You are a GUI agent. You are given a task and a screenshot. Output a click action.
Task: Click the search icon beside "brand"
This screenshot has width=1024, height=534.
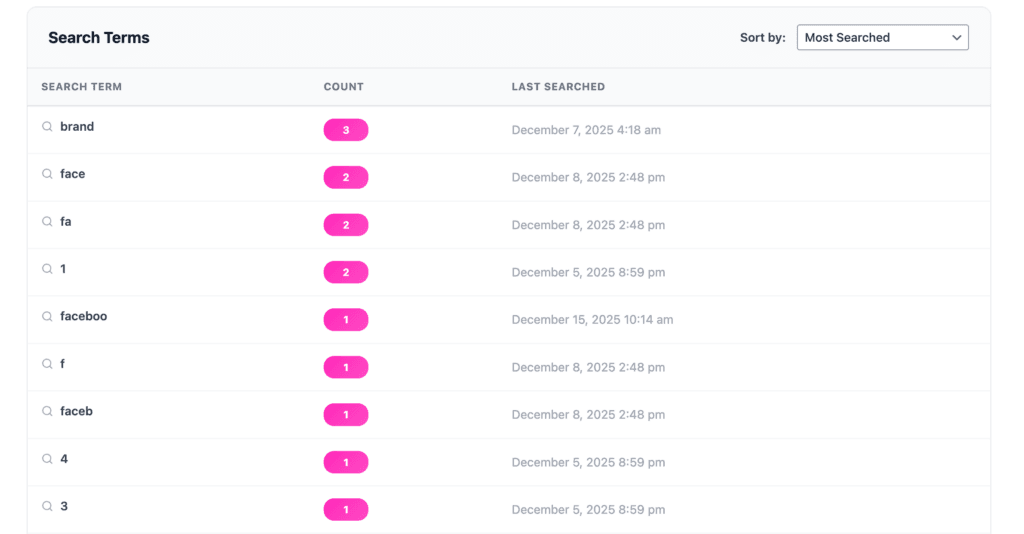(x=47, y=127)
